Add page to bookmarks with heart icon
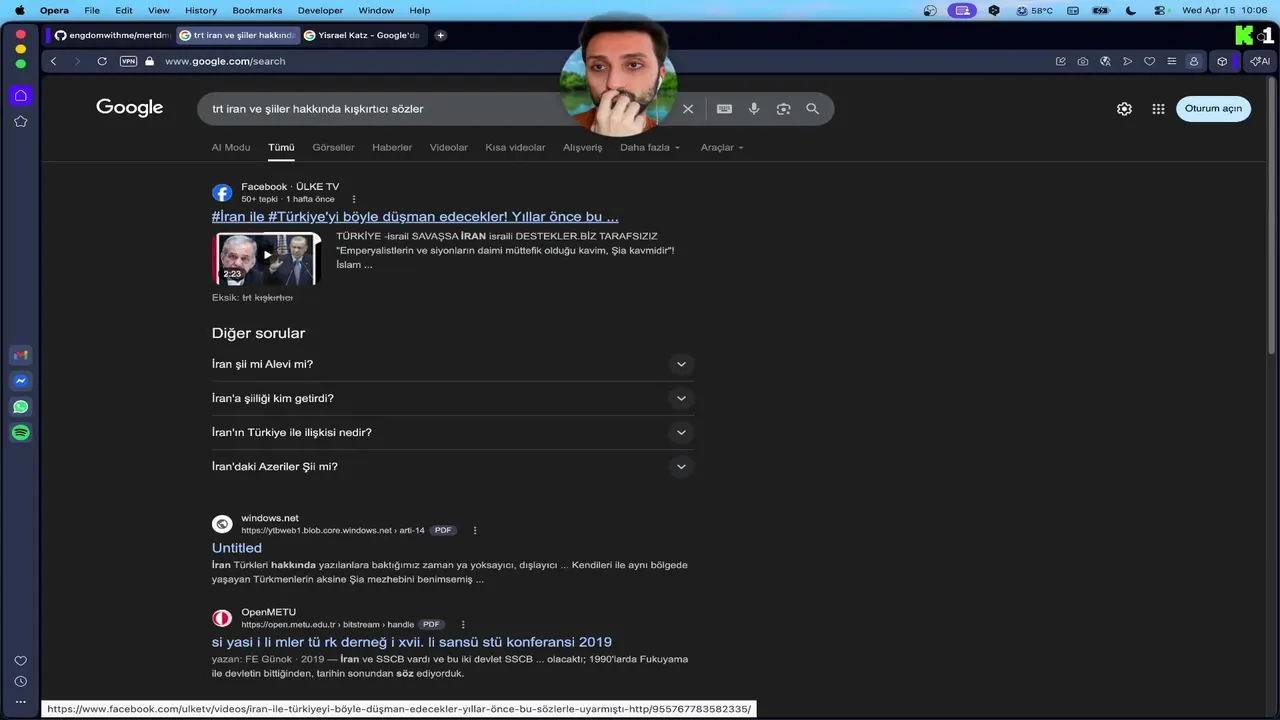The height and width of the screenshot is (720, 1280). coord(1149,61)
